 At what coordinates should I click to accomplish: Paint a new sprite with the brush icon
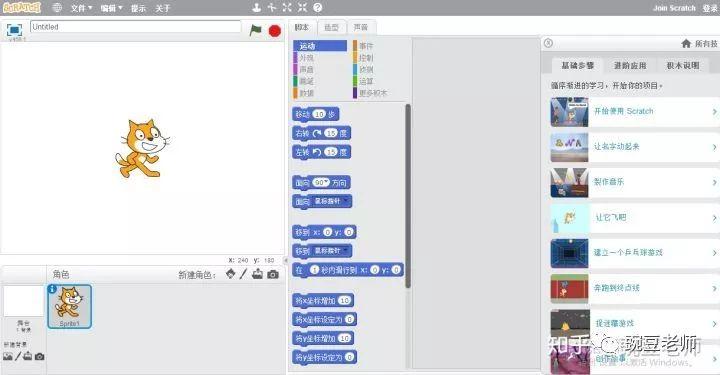tap(243, 274)
